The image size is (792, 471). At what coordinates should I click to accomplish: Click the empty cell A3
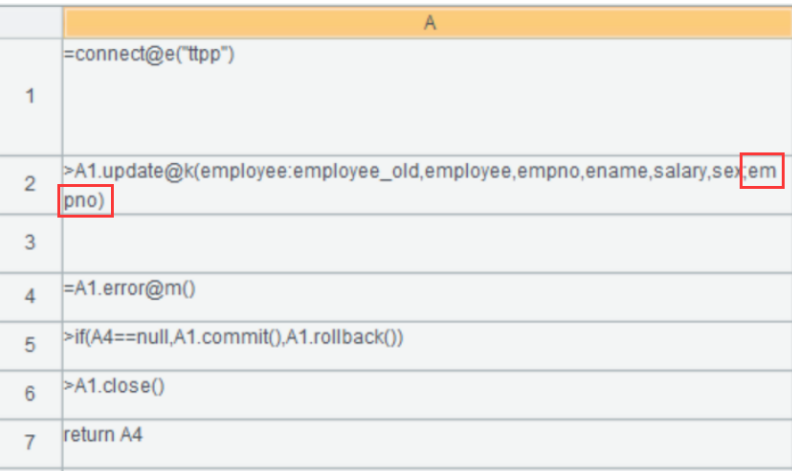point(428,242)
